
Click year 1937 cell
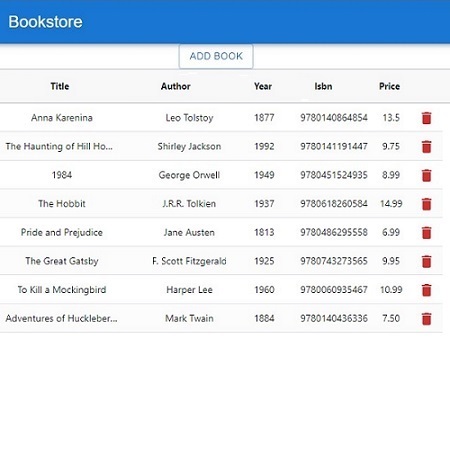[264, 204]
